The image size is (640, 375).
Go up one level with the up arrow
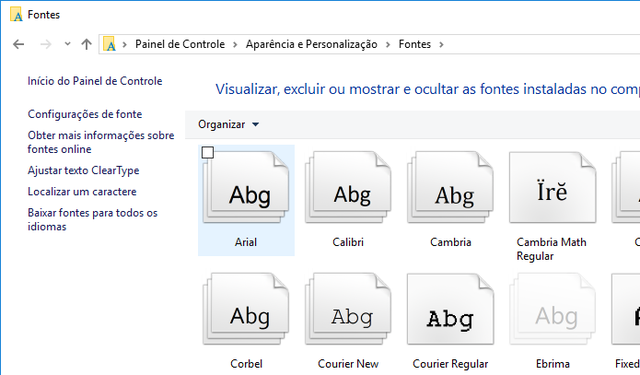pyautogui.click(x=86, y=44)
